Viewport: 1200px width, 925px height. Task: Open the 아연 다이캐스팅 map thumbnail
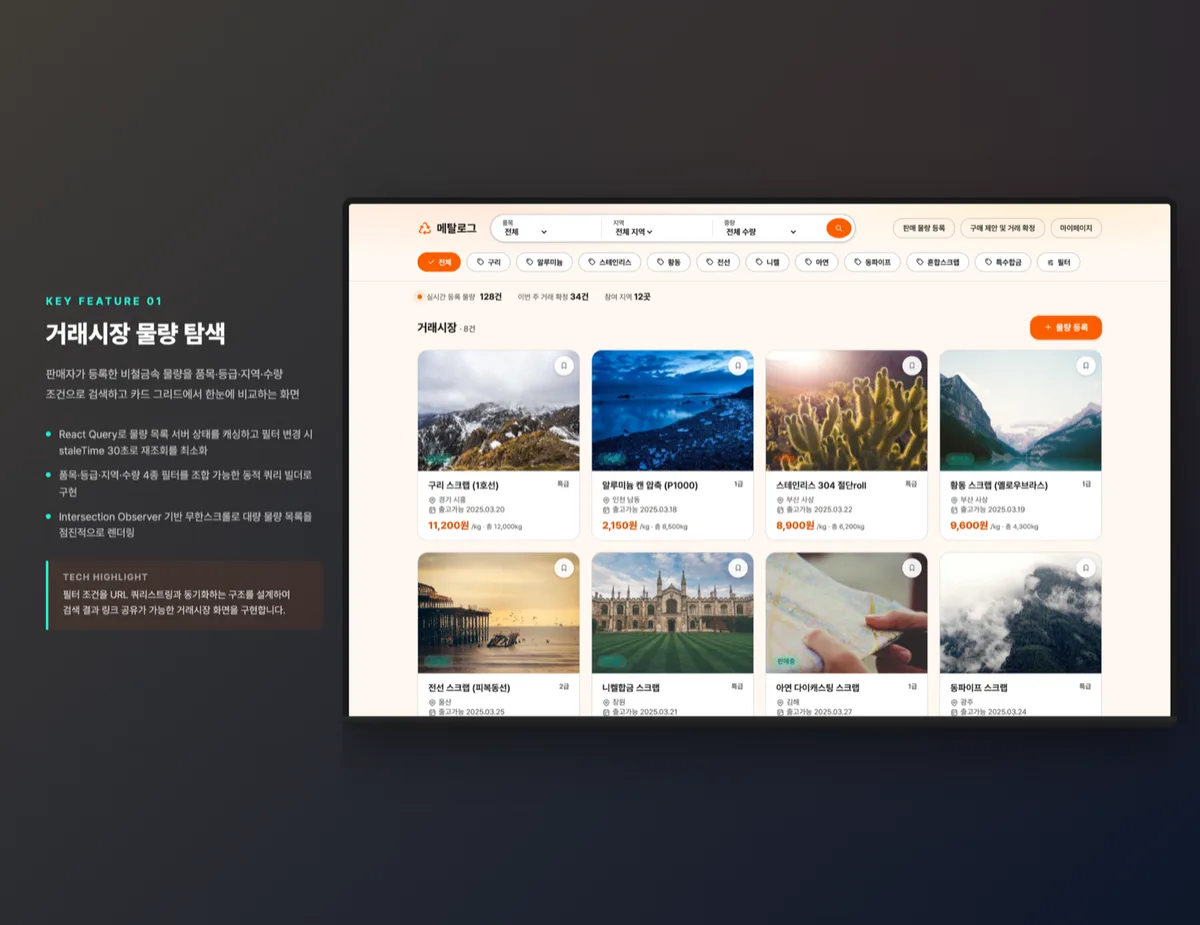tap(846, 613)
